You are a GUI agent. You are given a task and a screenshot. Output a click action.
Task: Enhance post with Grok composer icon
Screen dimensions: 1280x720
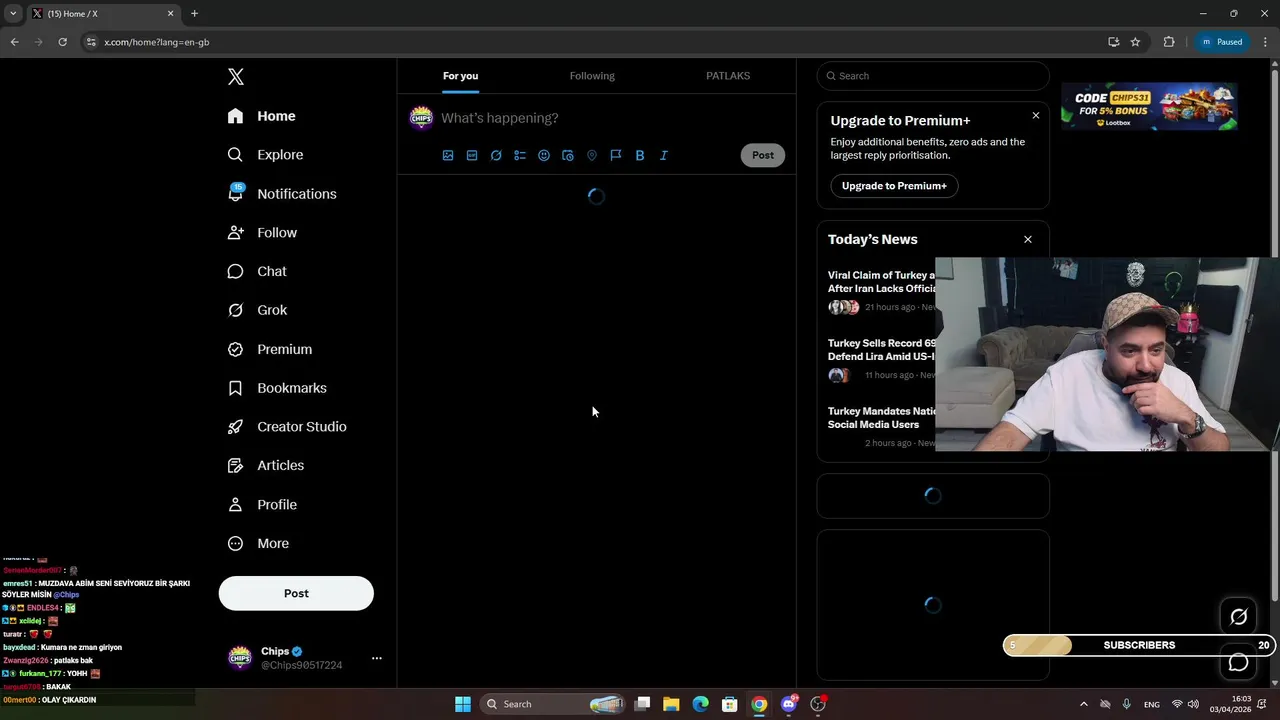tap(496, 155)
